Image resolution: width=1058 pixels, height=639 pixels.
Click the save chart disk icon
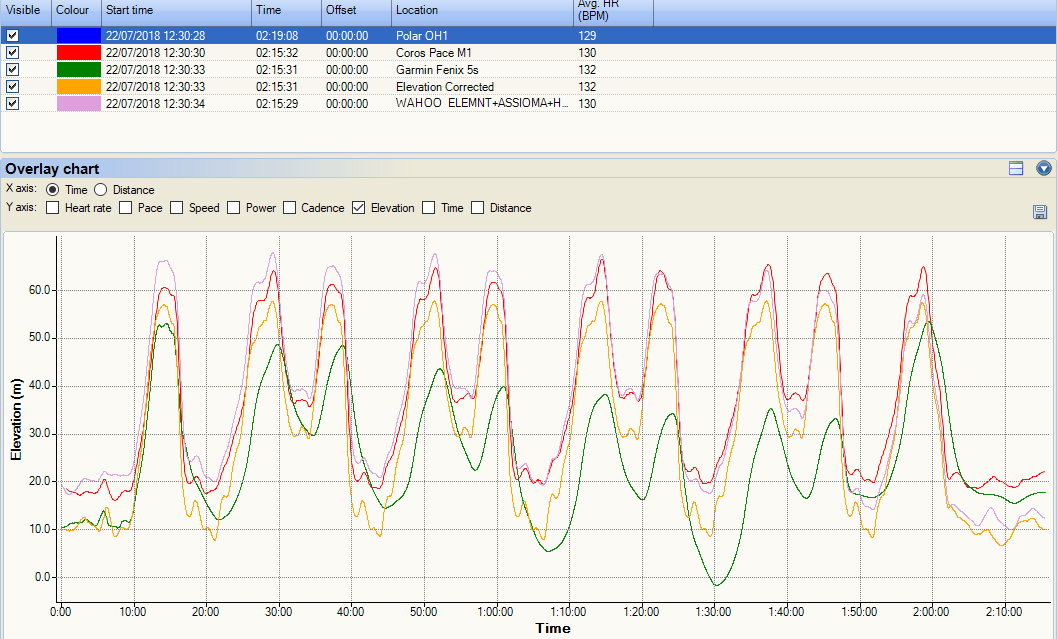(1040, 212)
